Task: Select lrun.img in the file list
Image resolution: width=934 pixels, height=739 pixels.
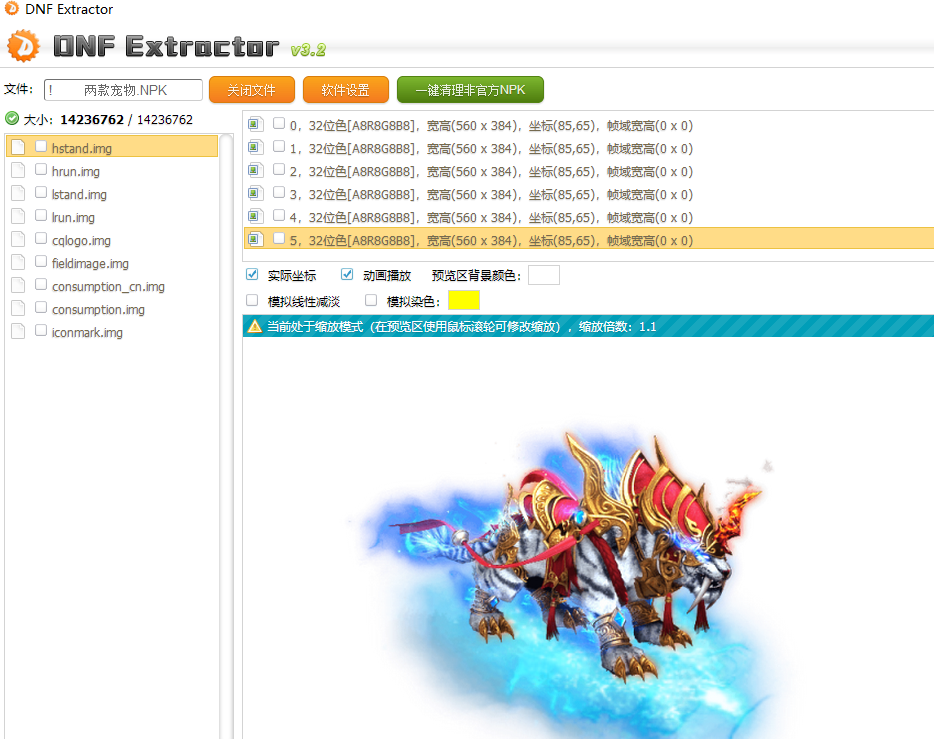Action: click(73, 217)
